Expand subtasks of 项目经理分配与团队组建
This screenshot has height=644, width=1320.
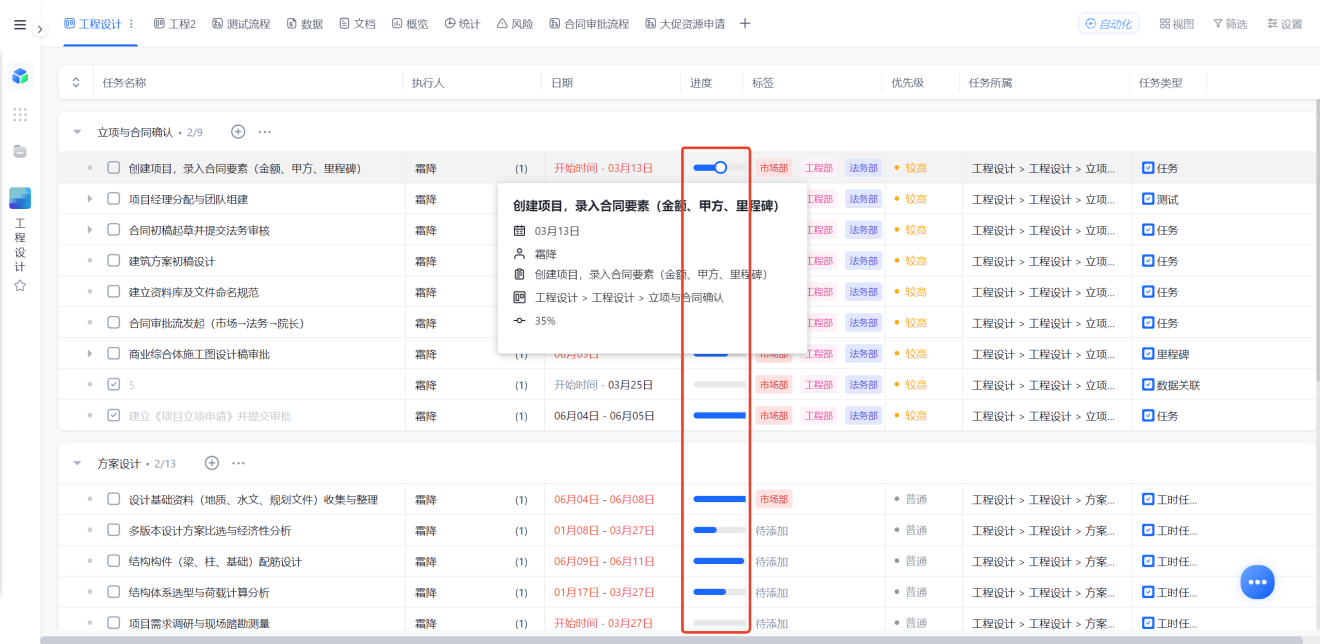click(90, 199)
